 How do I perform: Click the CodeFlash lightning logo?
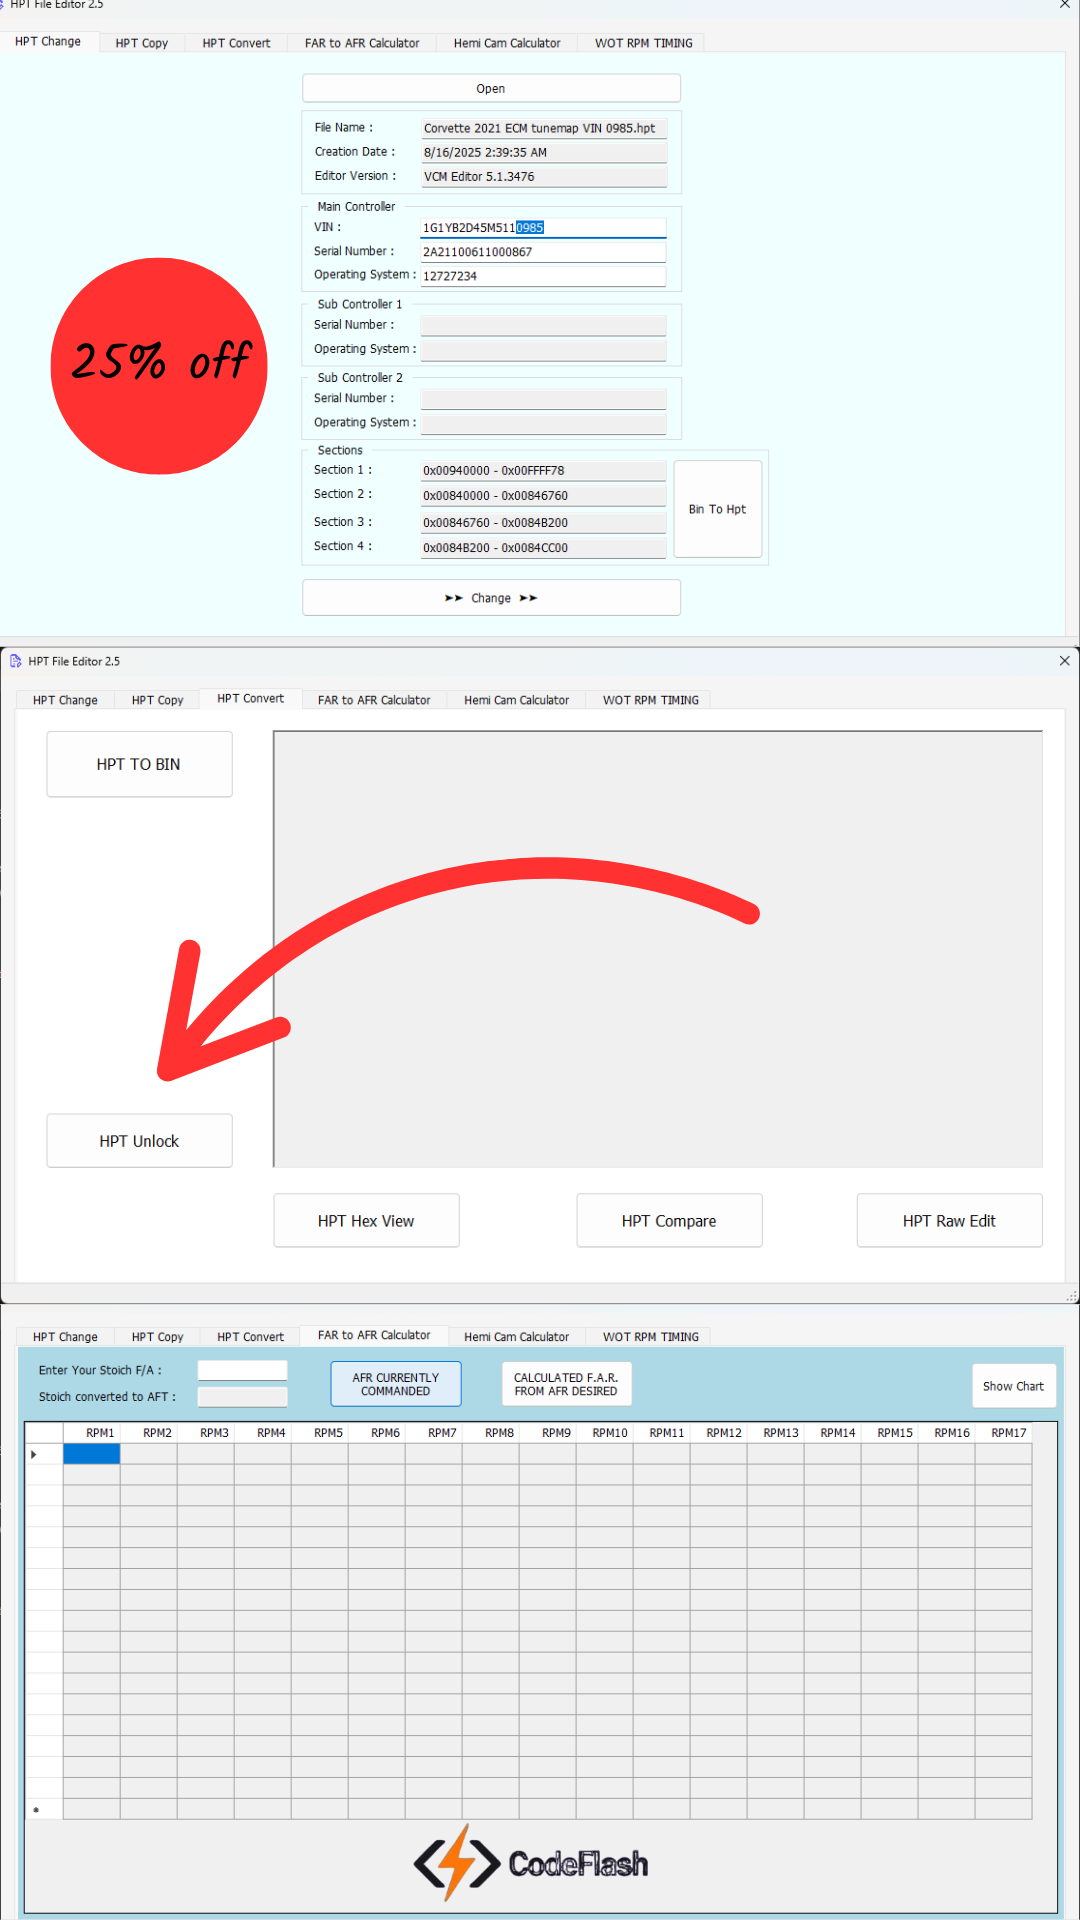(457, 1863)
